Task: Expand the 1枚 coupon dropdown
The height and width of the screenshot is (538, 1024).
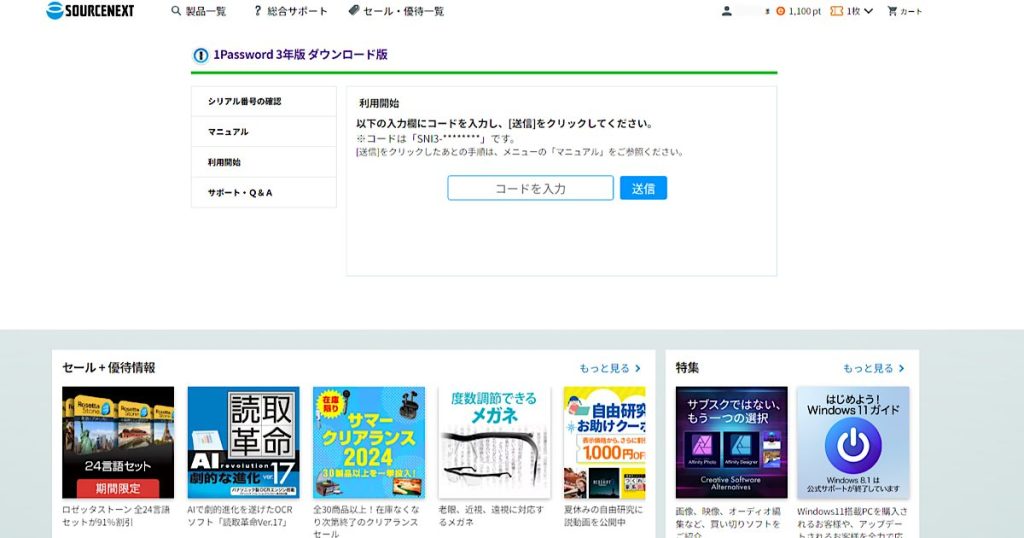Action: (x=852, y=11)
